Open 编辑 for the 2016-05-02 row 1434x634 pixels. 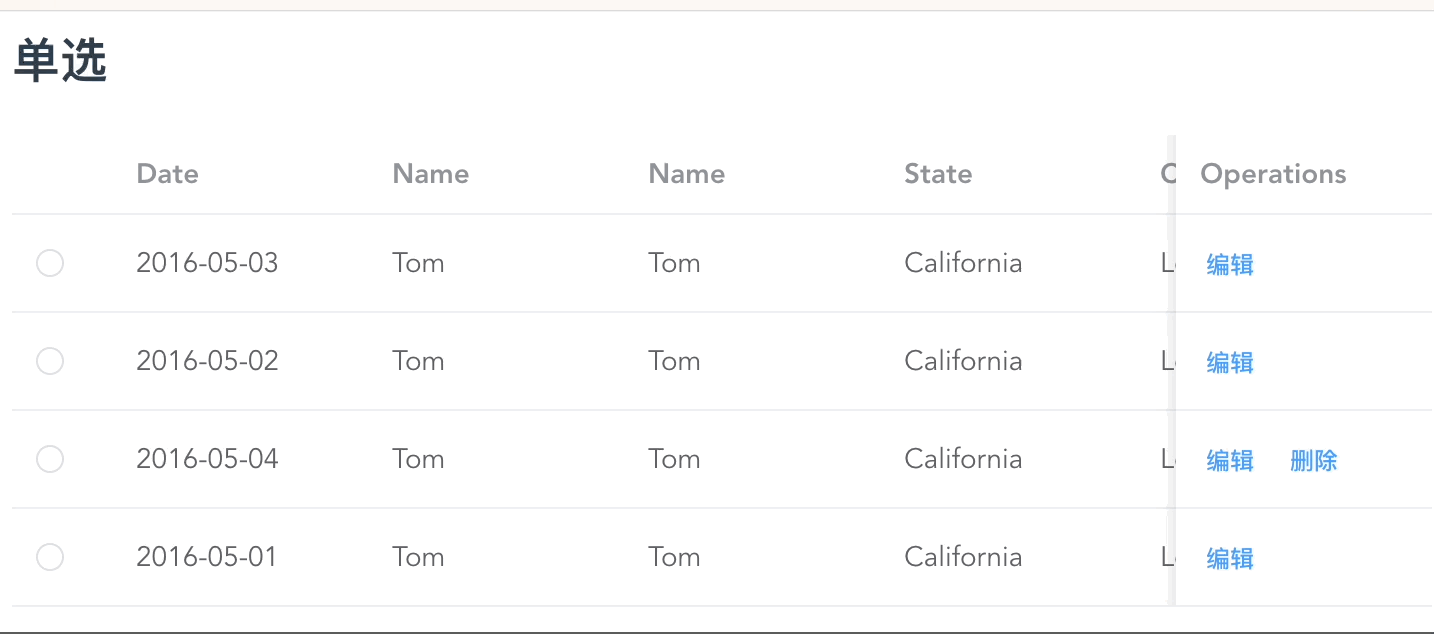[1230, 362]
